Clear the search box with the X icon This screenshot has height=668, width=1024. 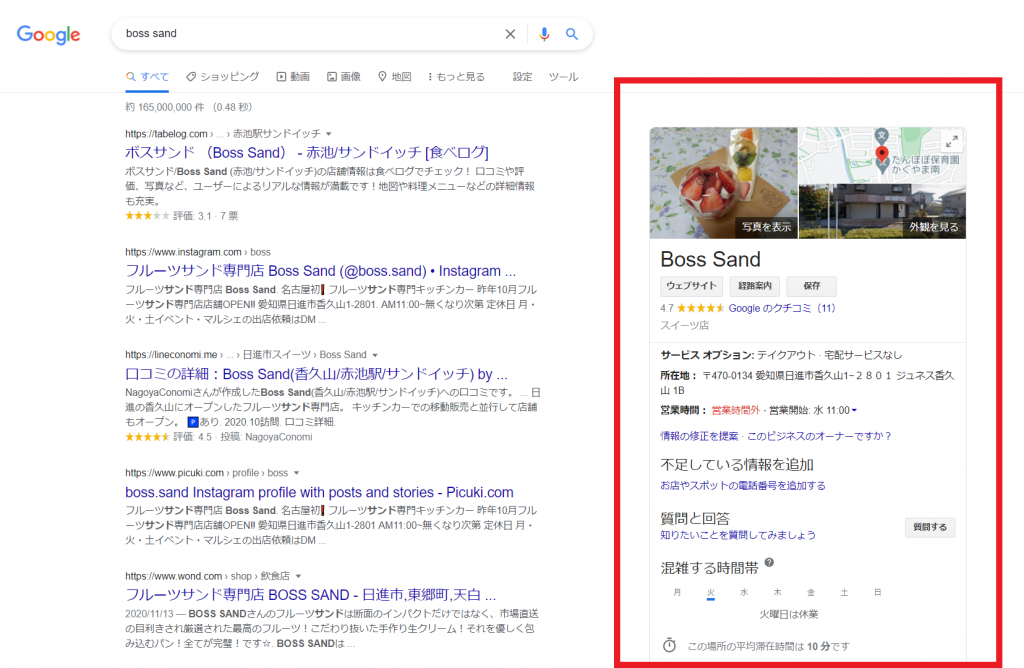510,34
